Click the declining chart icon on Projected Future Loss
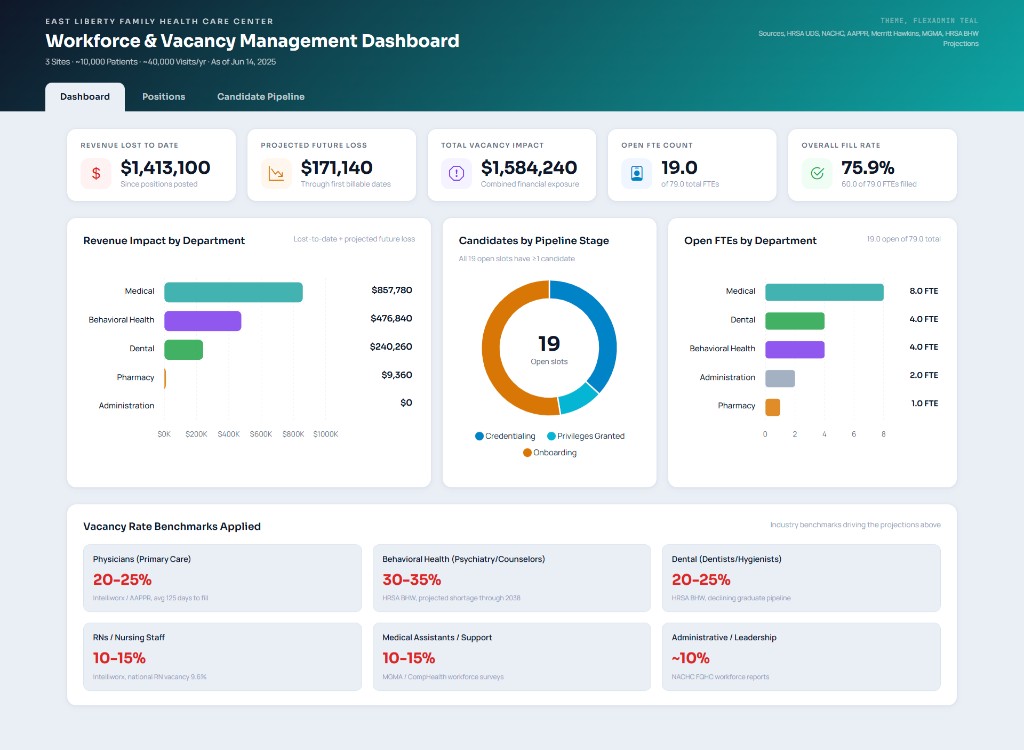1024x750 pixels. (x=276, y=173)
